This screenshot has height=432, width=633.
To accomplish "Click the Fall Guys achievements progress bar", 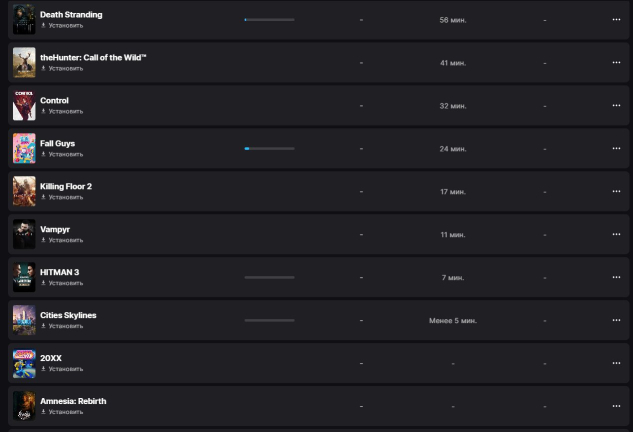I will (269, 148).
